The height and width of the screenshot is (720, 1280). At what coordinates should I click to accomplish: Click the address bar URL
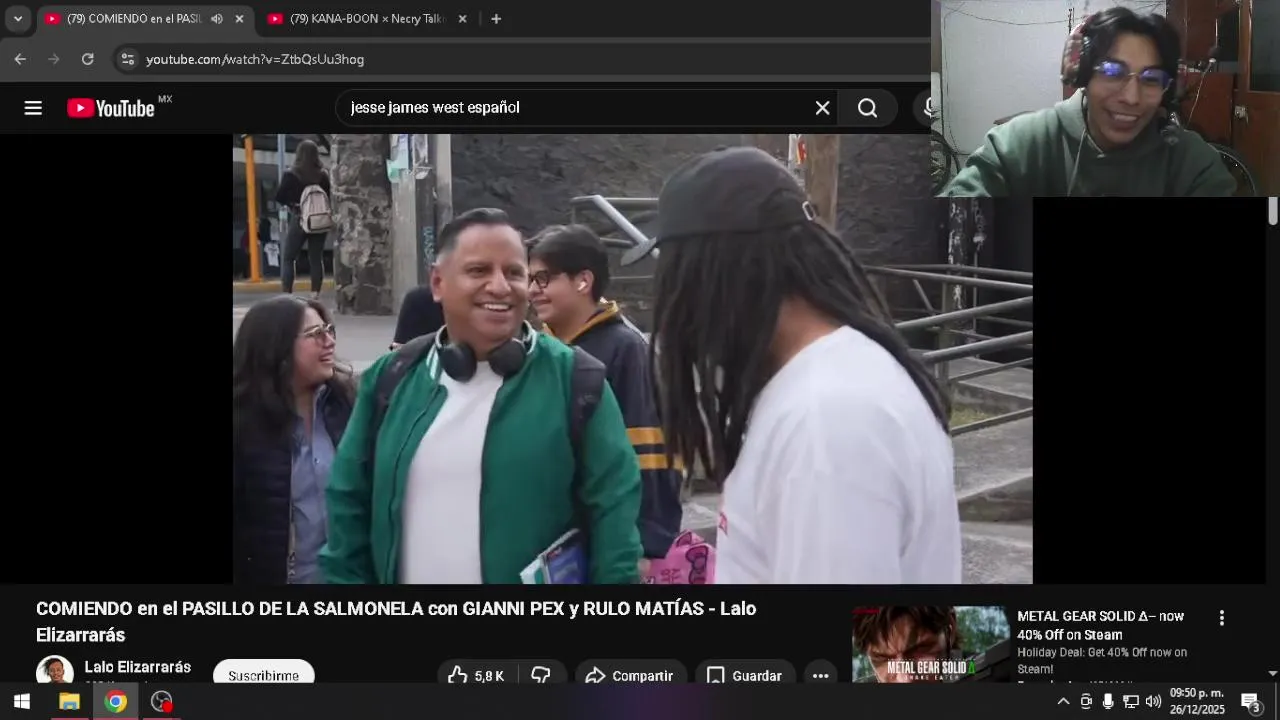[255, 59]
